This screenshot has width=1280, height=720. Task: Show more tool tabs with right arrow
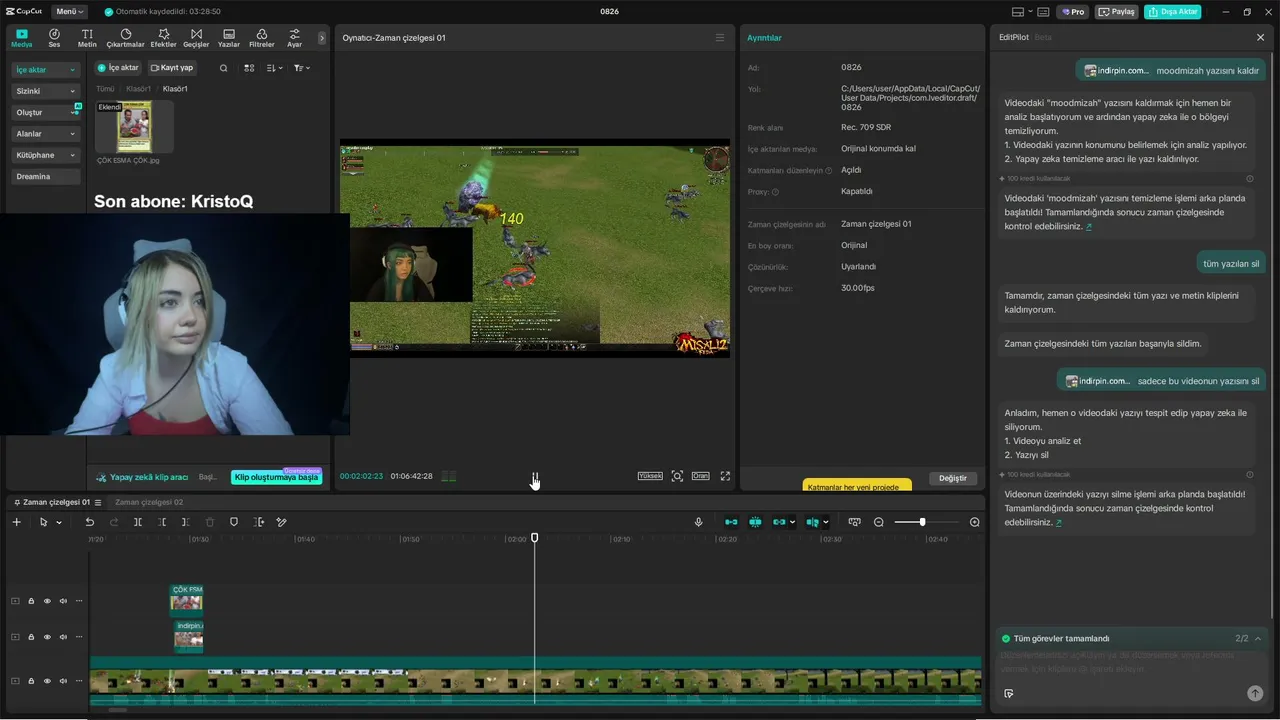(x=322, y=38)
